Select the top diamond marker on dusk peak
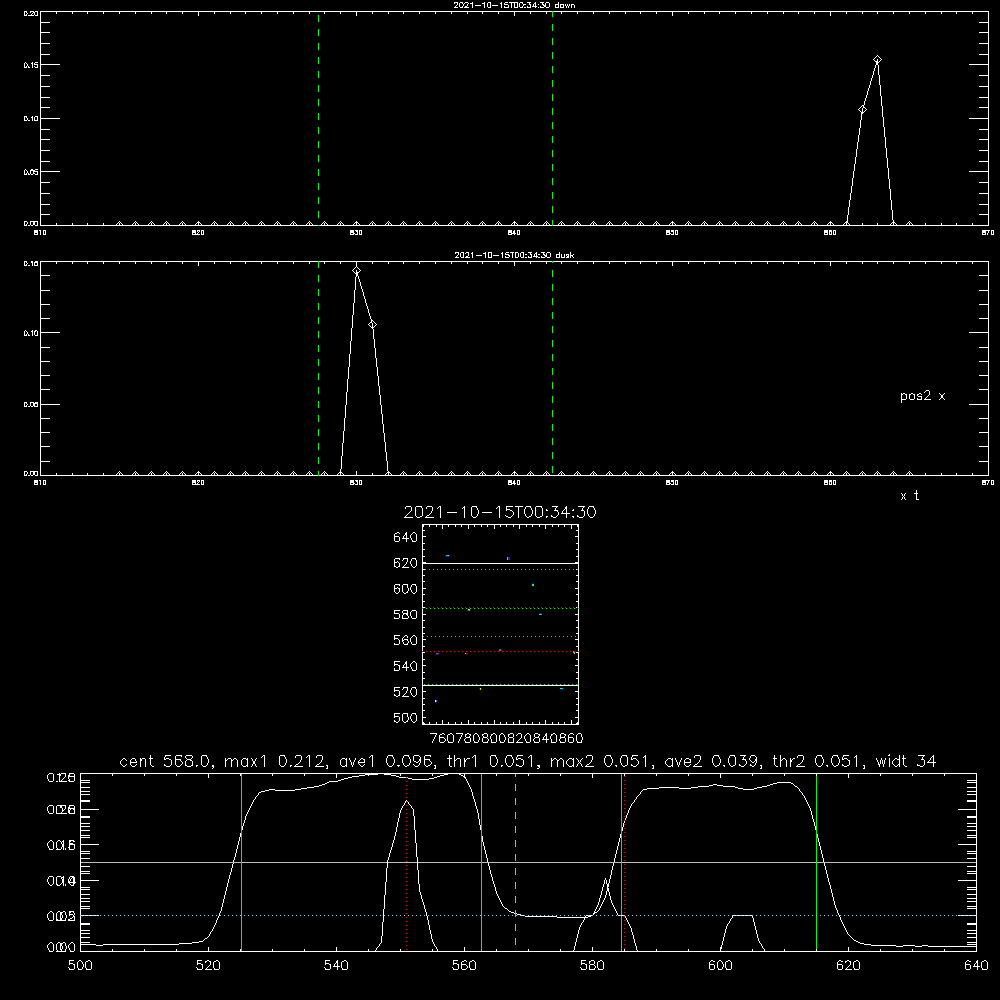 point(357,271)
